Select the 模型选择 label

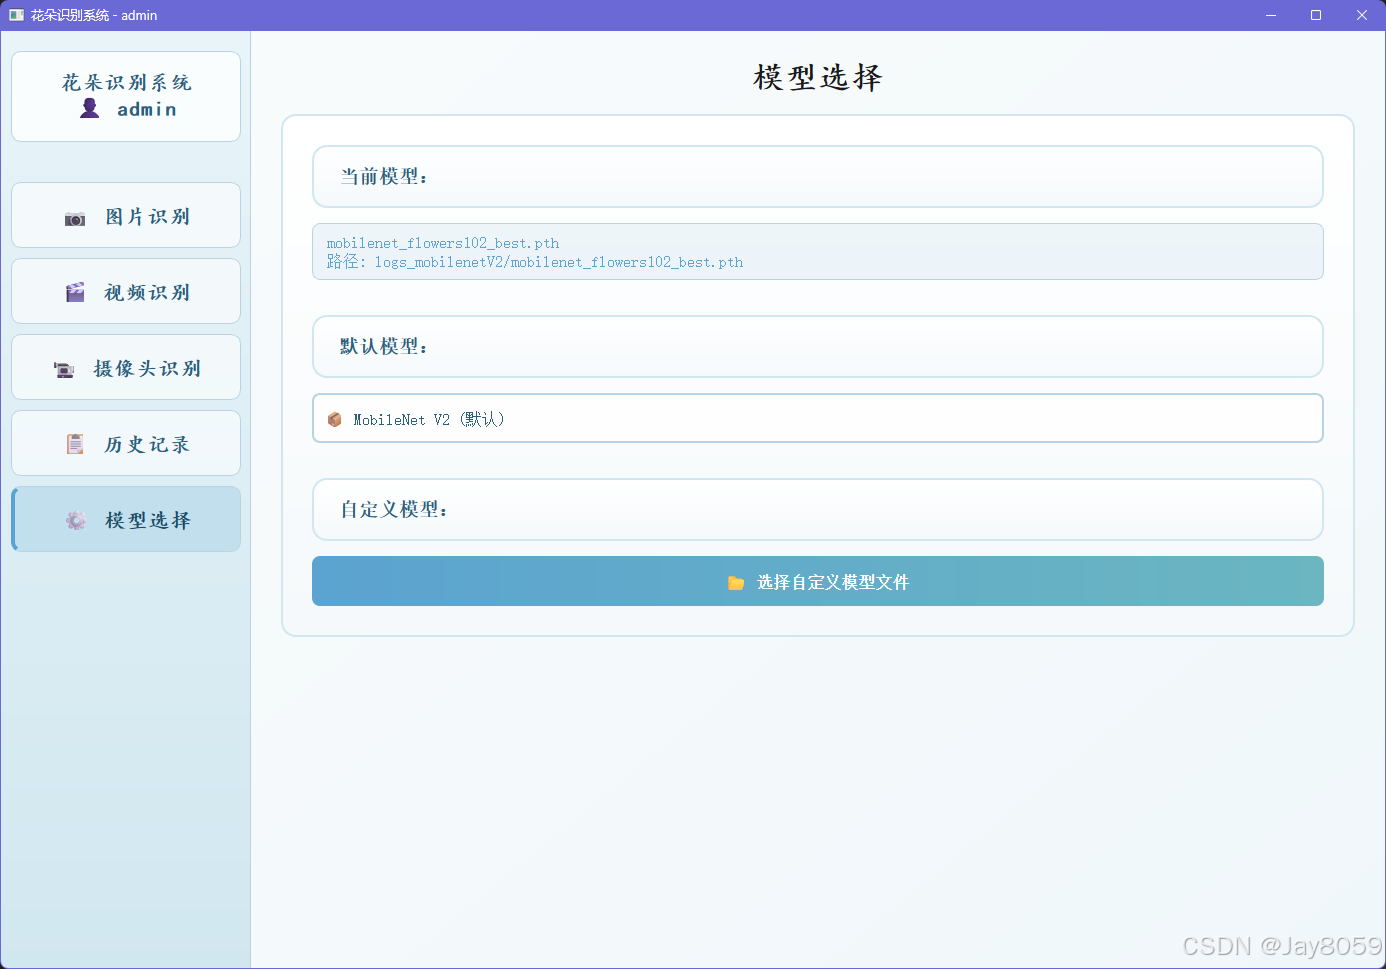point(148,520)
